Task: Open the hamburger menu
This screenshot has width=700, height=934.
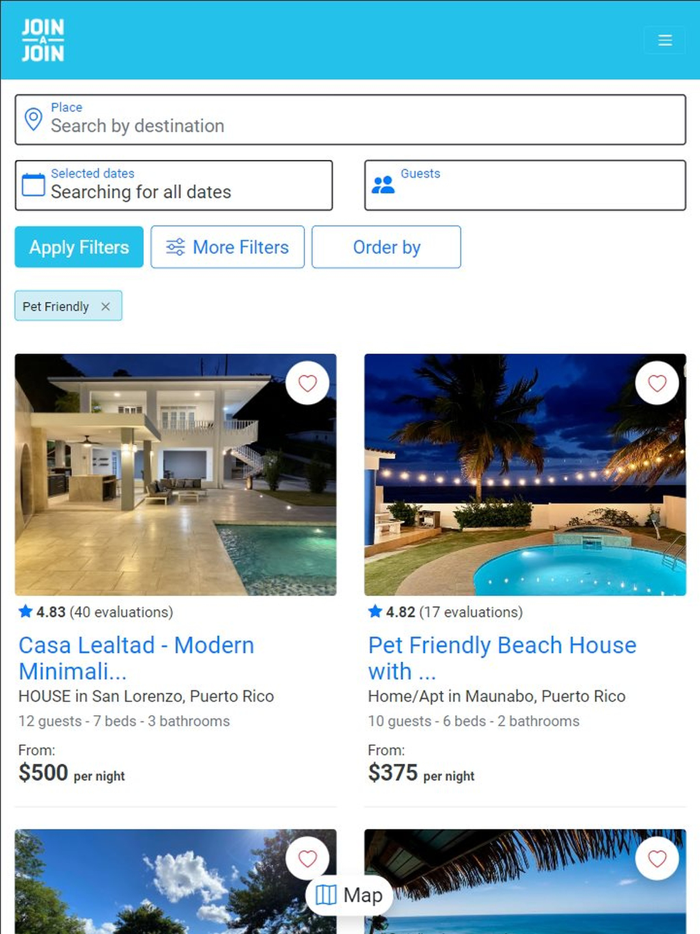Action: coord(665,40)
